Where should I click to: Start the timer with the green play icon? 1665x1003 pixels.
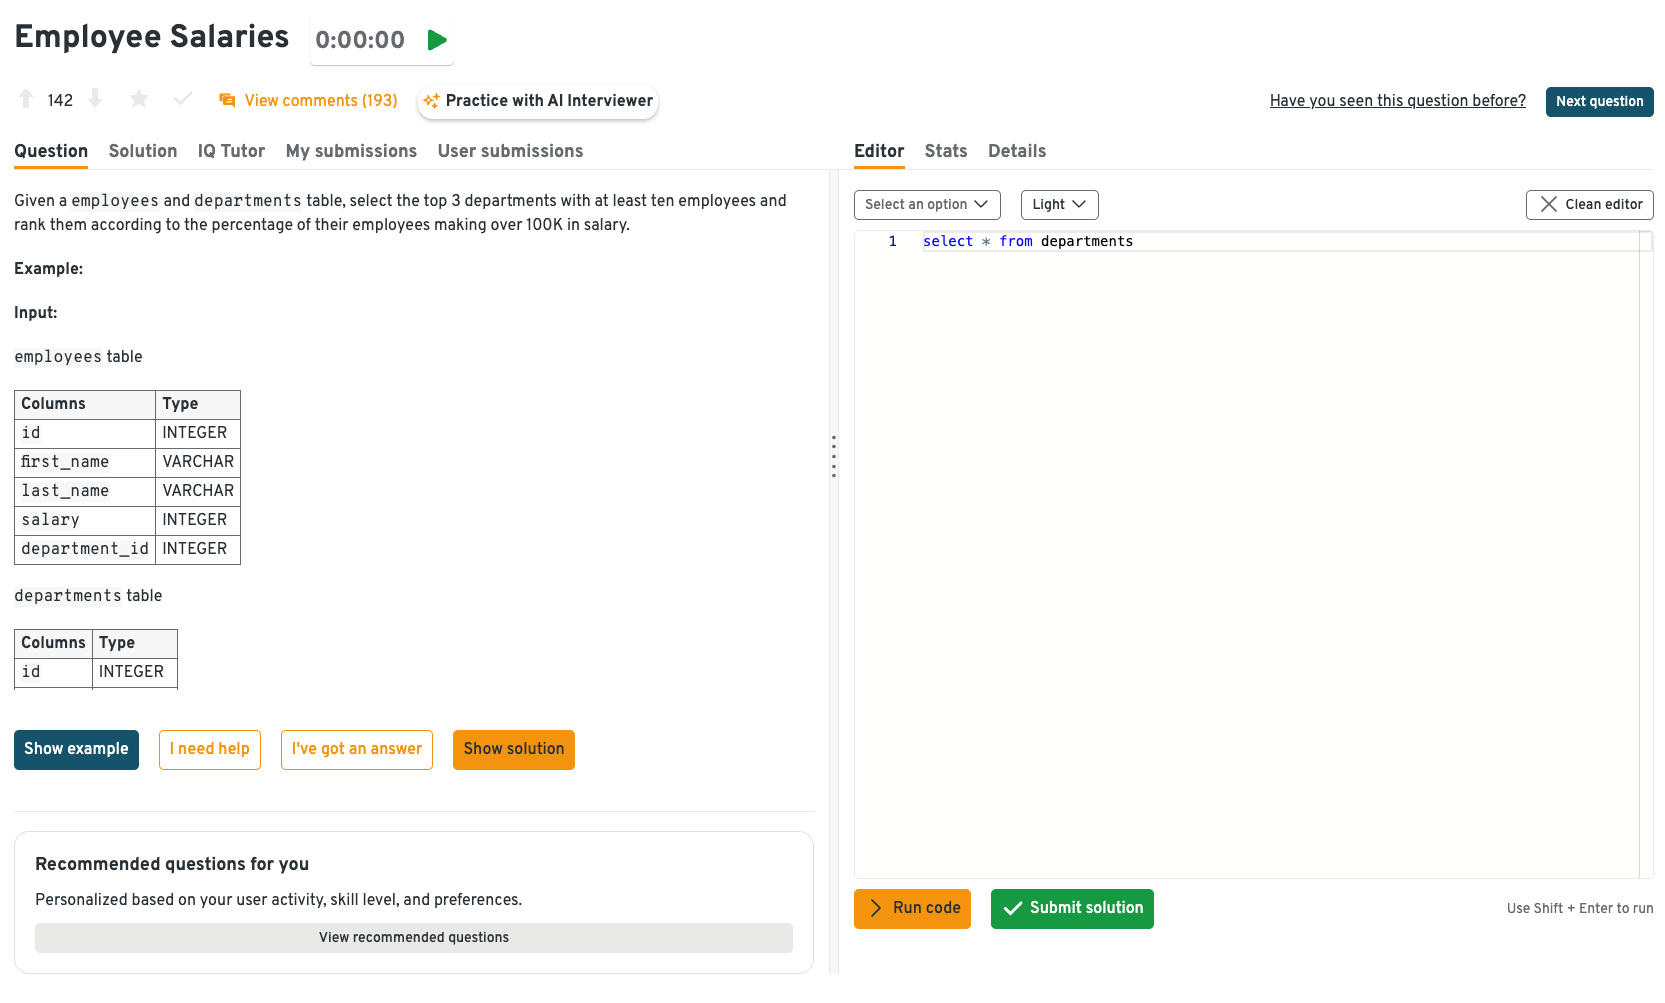click(437, 40)
